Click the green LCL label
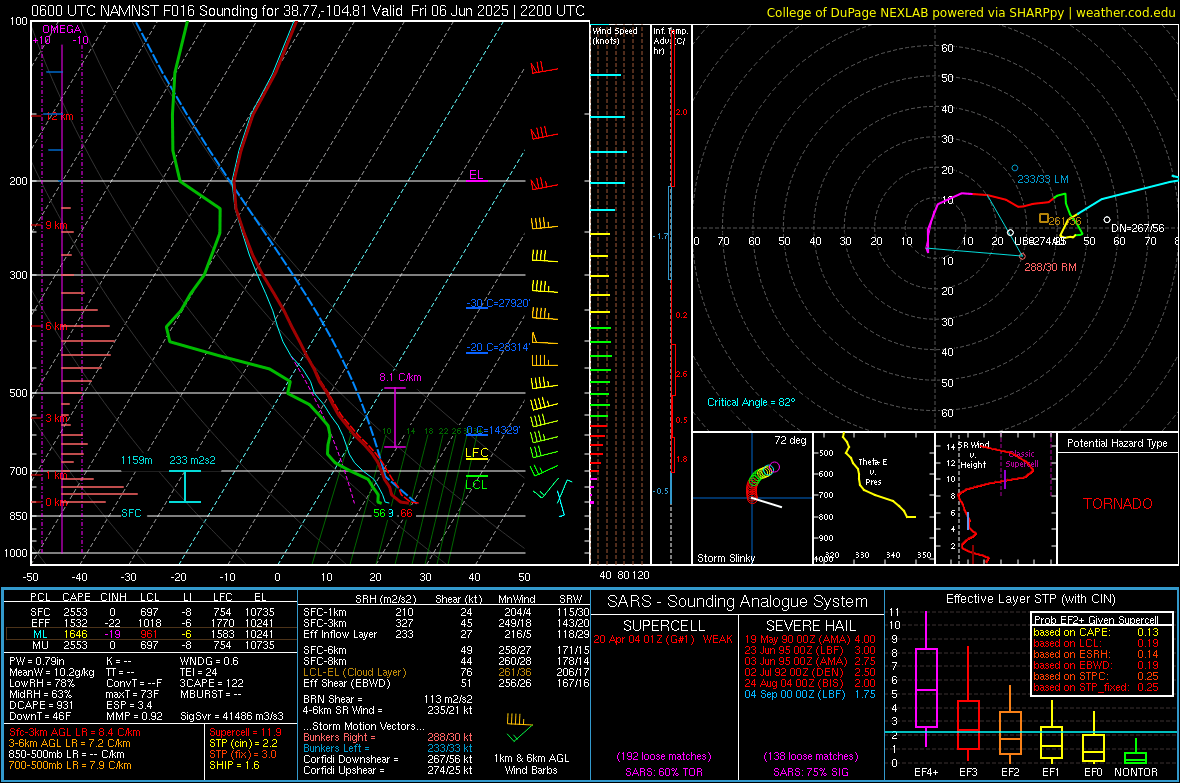Screen dimensions: 1180x783 point(476,485)
